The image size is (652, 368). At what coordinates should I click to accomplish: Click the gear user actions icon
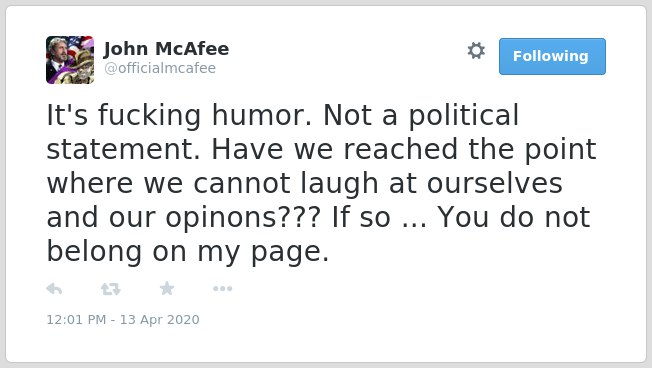[x=476, y=51]
